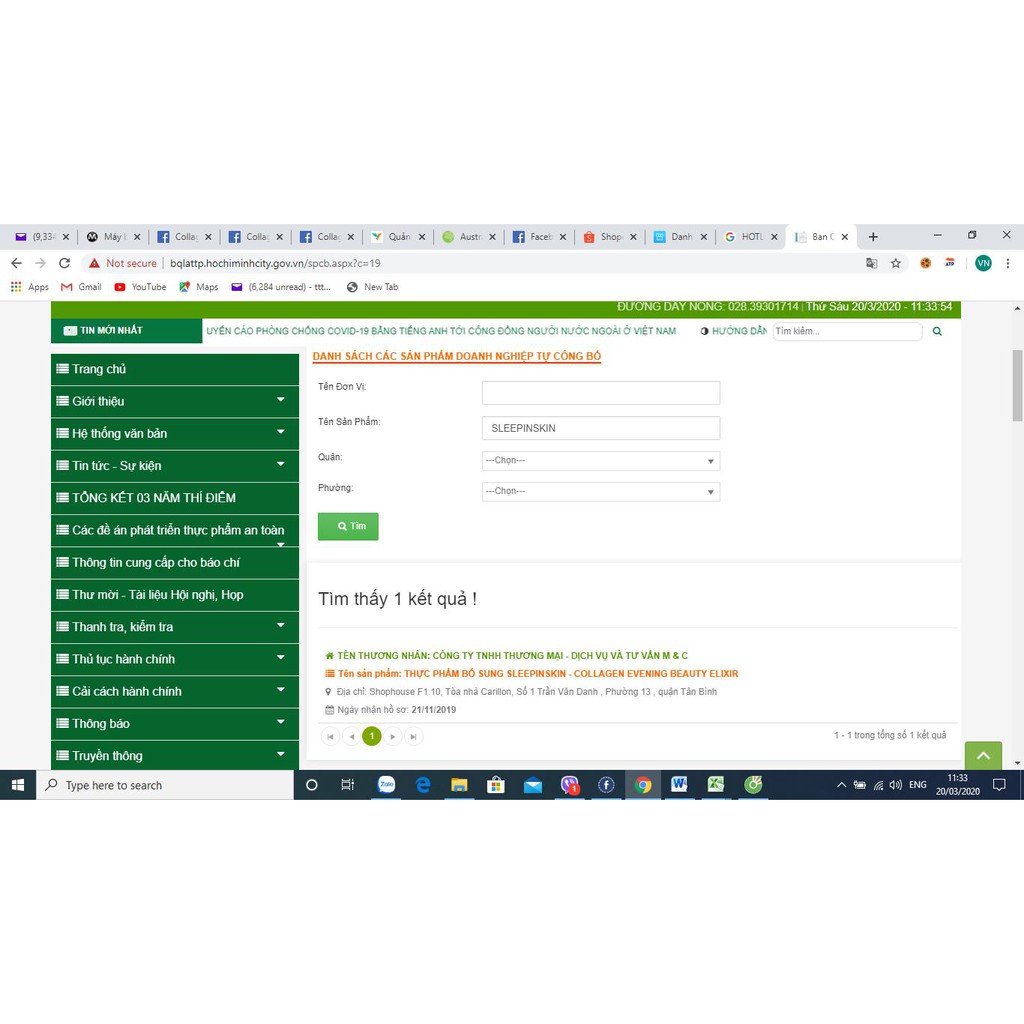Image resolution: width=1024 pixels, height=1024 pixels.
Task: Click the scrolling COVID-19 news headline
Action: pyautogui.click(x=441, y=331)
